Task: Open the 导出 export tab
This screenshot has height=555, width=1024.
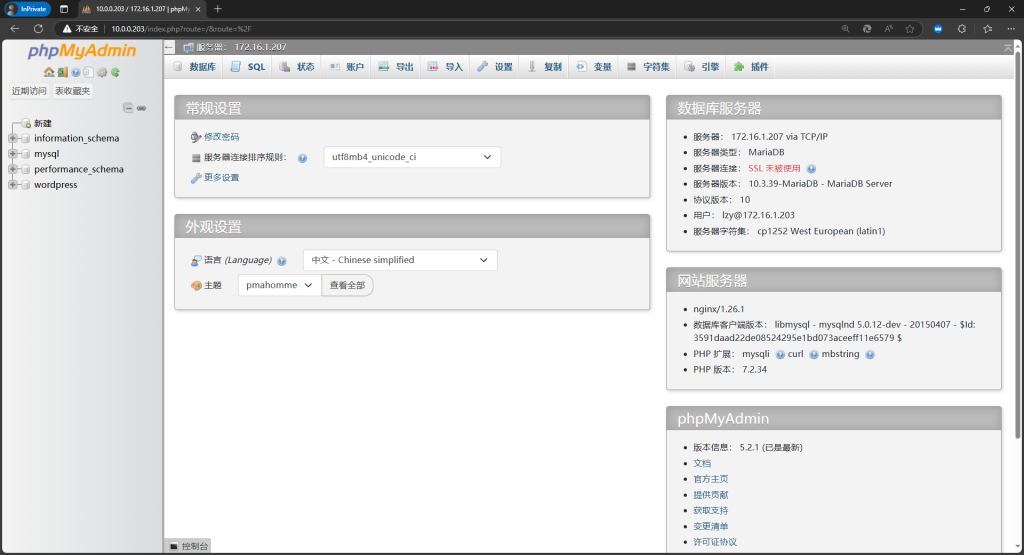Action: pos(396,67)
